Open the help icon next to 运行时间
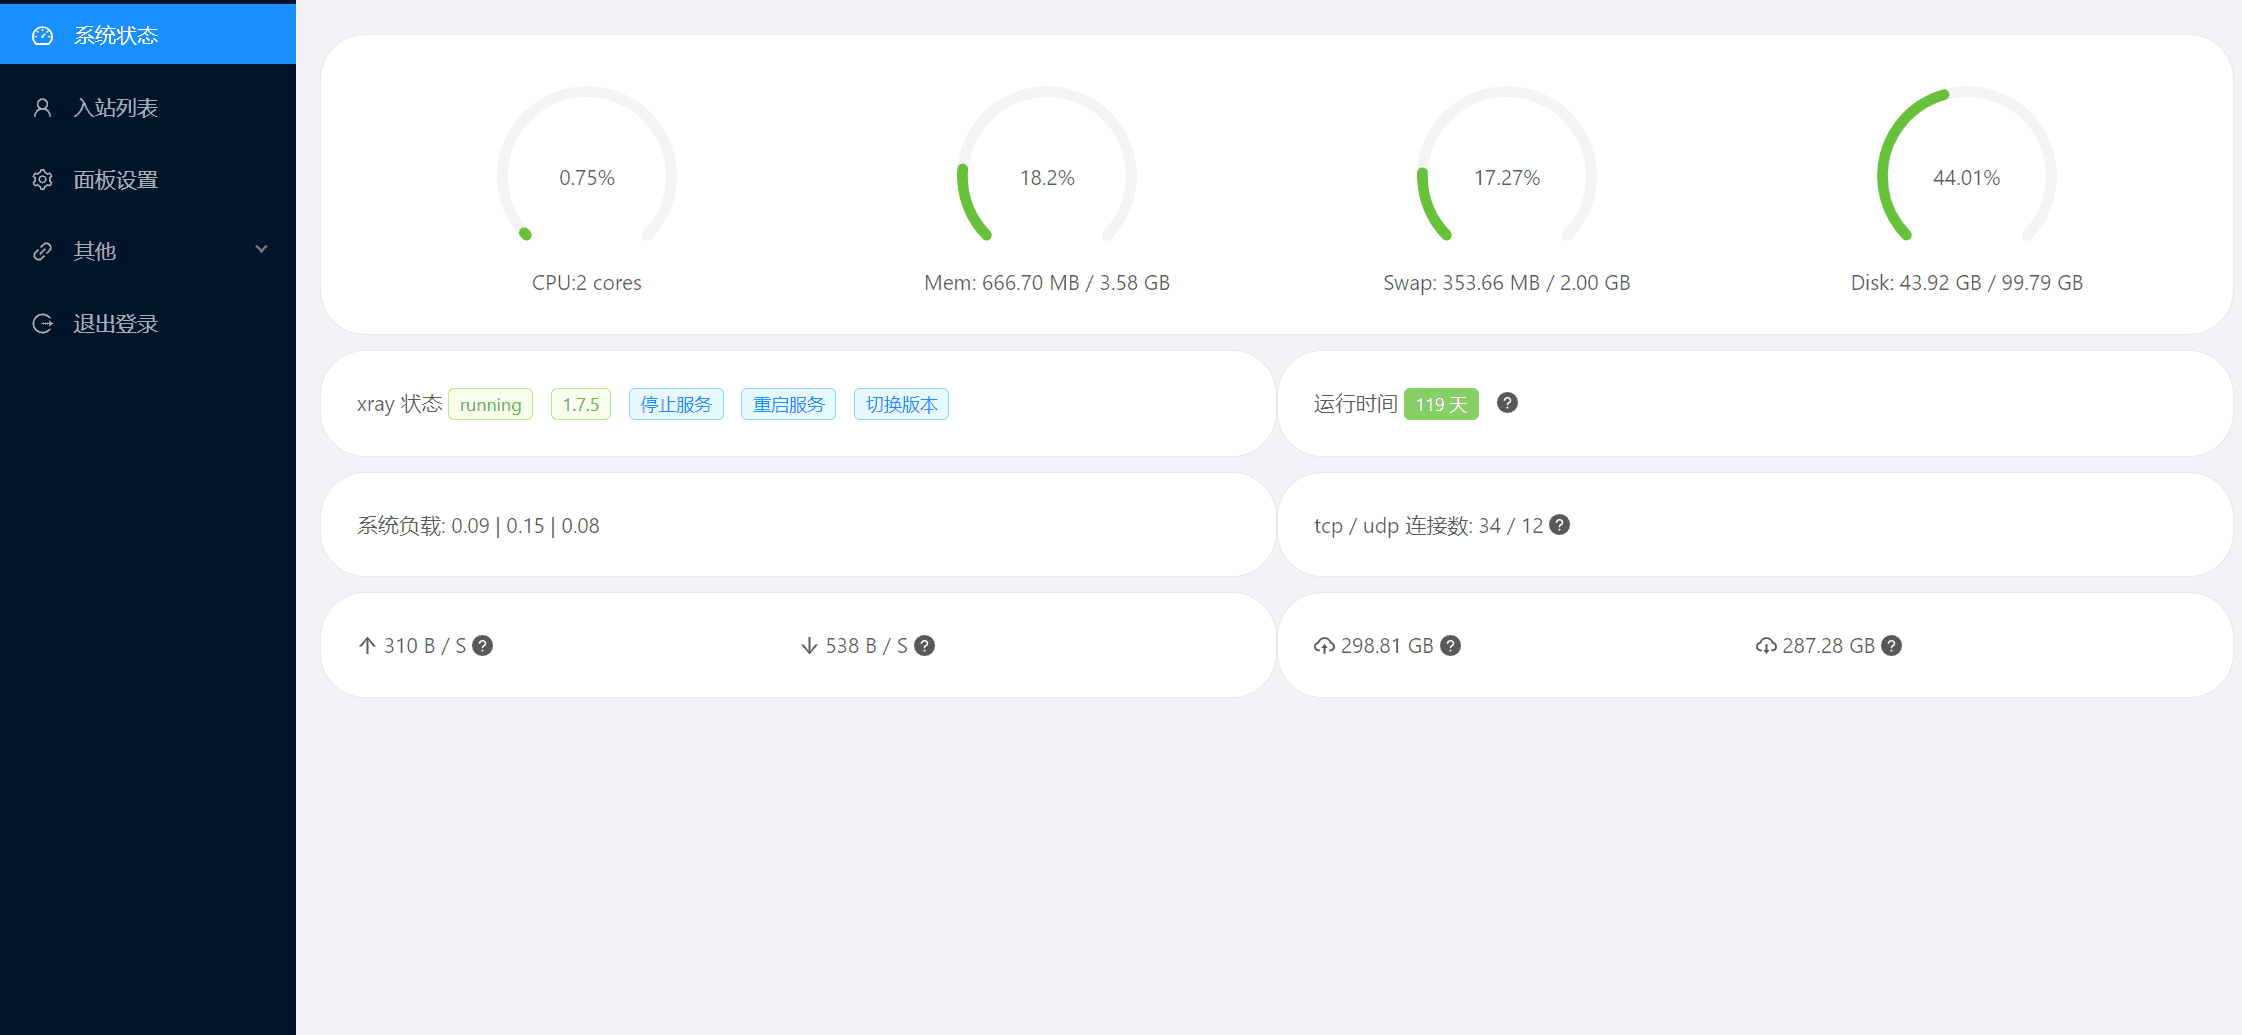Screen dimensions: 2242x1035 [1507, 403]
